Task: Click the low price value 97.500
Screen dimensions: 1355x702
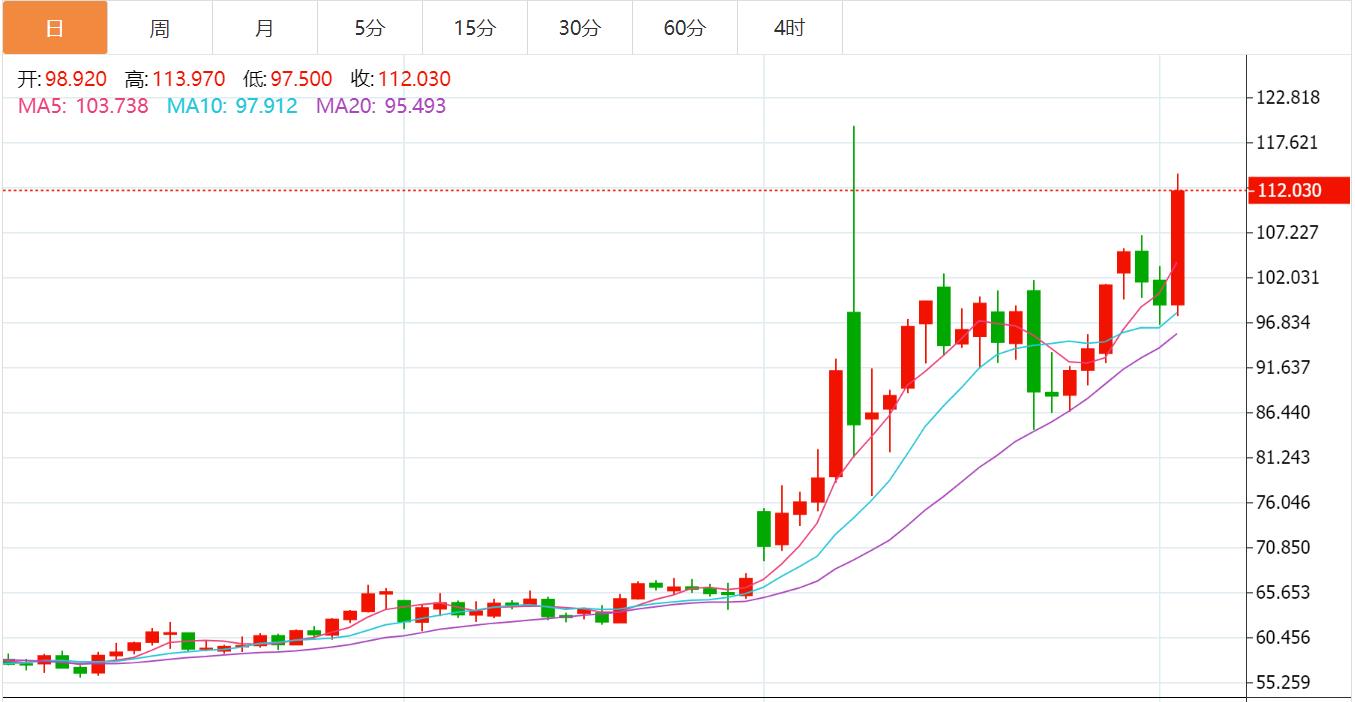Action: (x=301, y=79)
